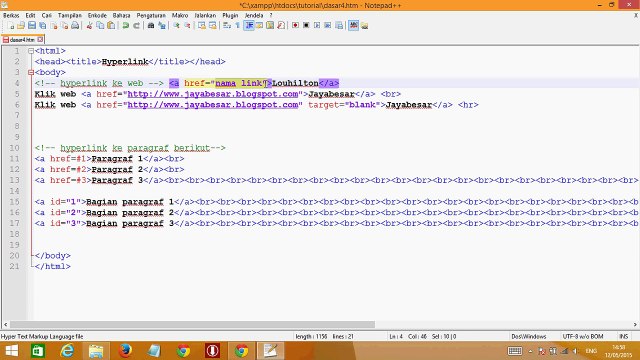Viewport: 640px width, 360px height.
Task: Collapse the html fold marker on line 1
Action: [31, 51]
